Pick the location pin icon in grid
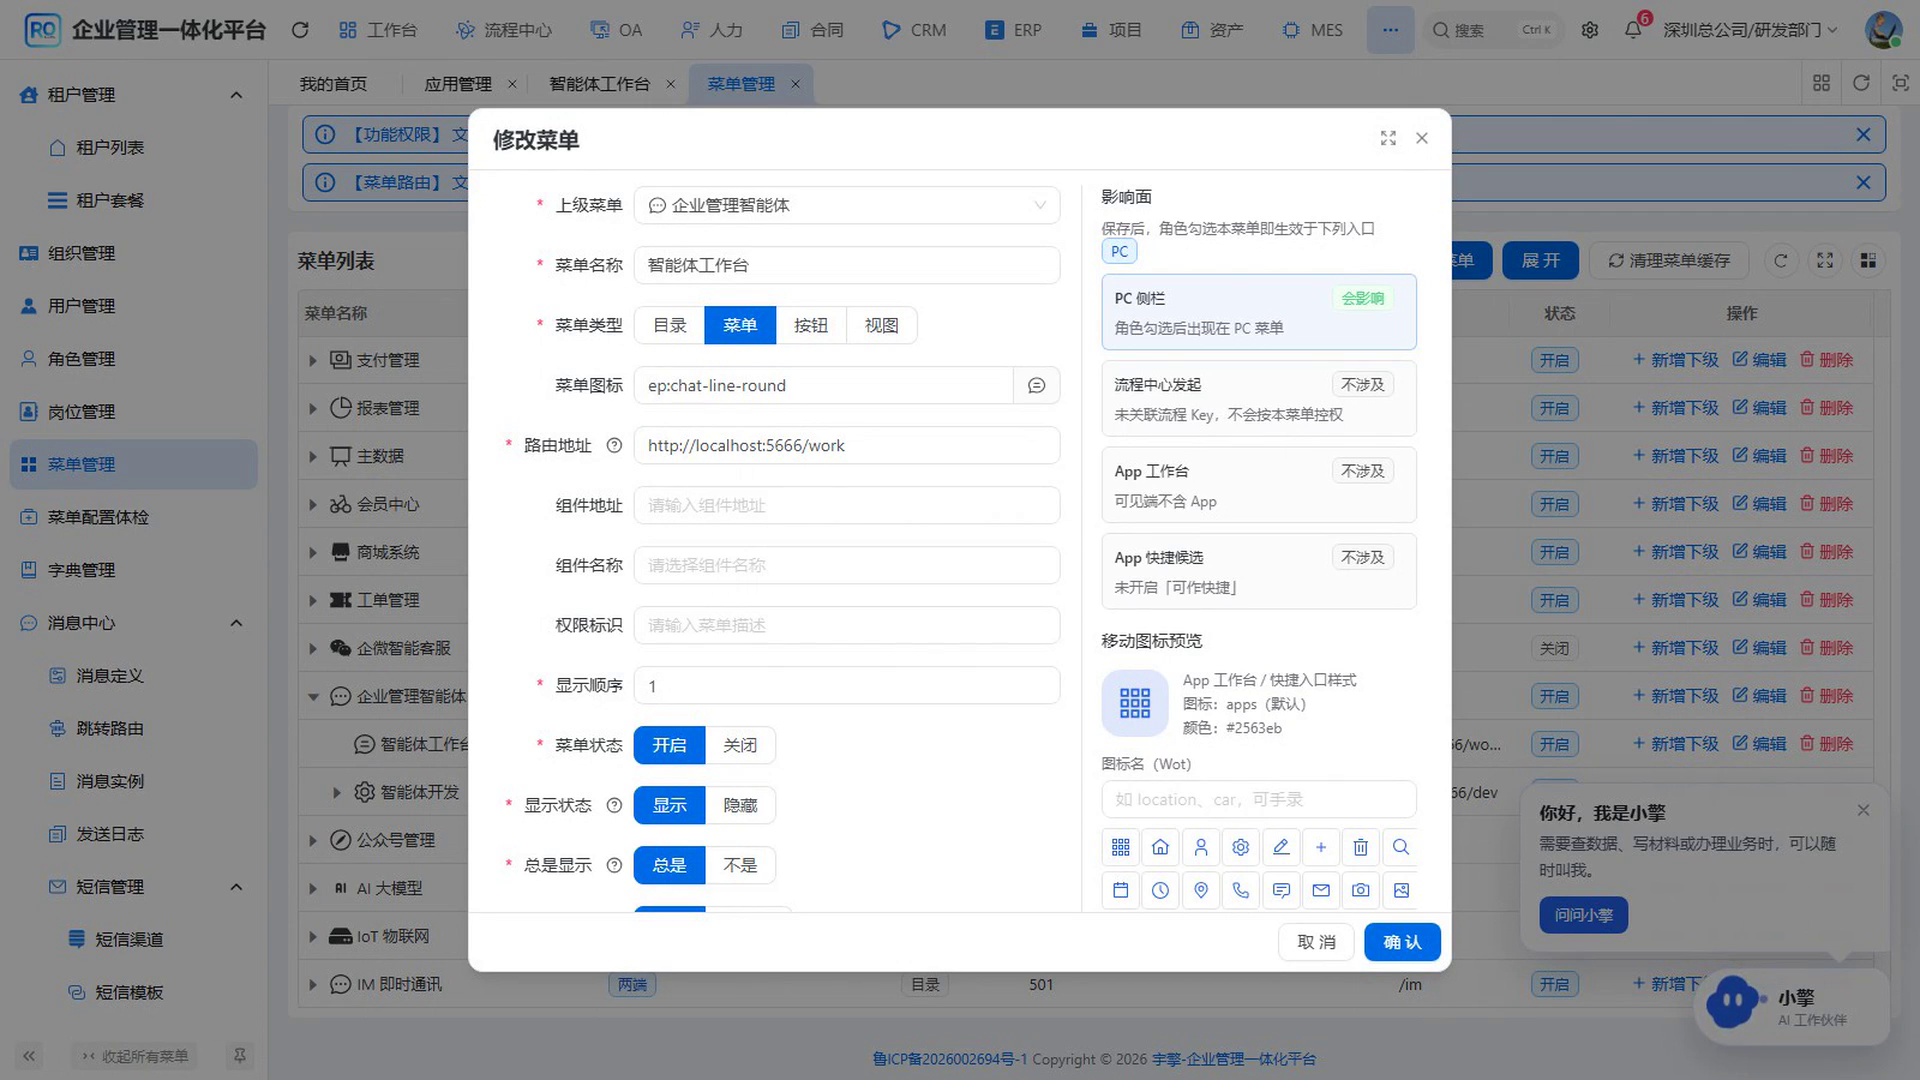 coord(1200,890)
